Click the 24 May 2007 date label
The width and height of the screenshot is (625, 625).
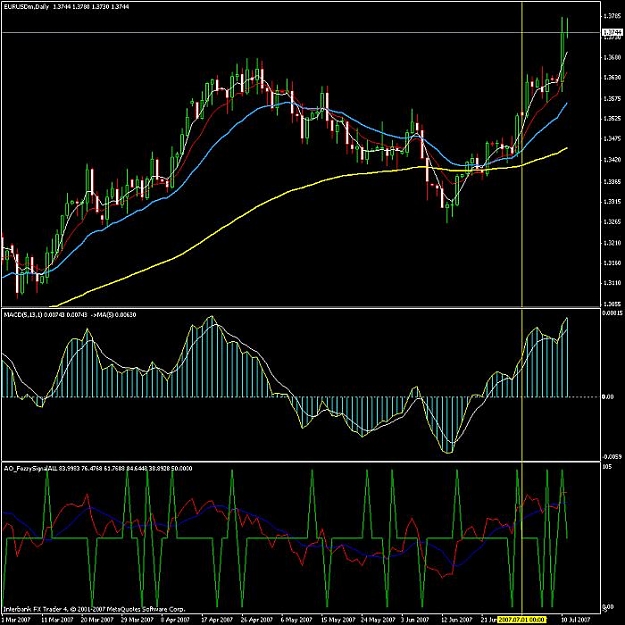[378, 620]
